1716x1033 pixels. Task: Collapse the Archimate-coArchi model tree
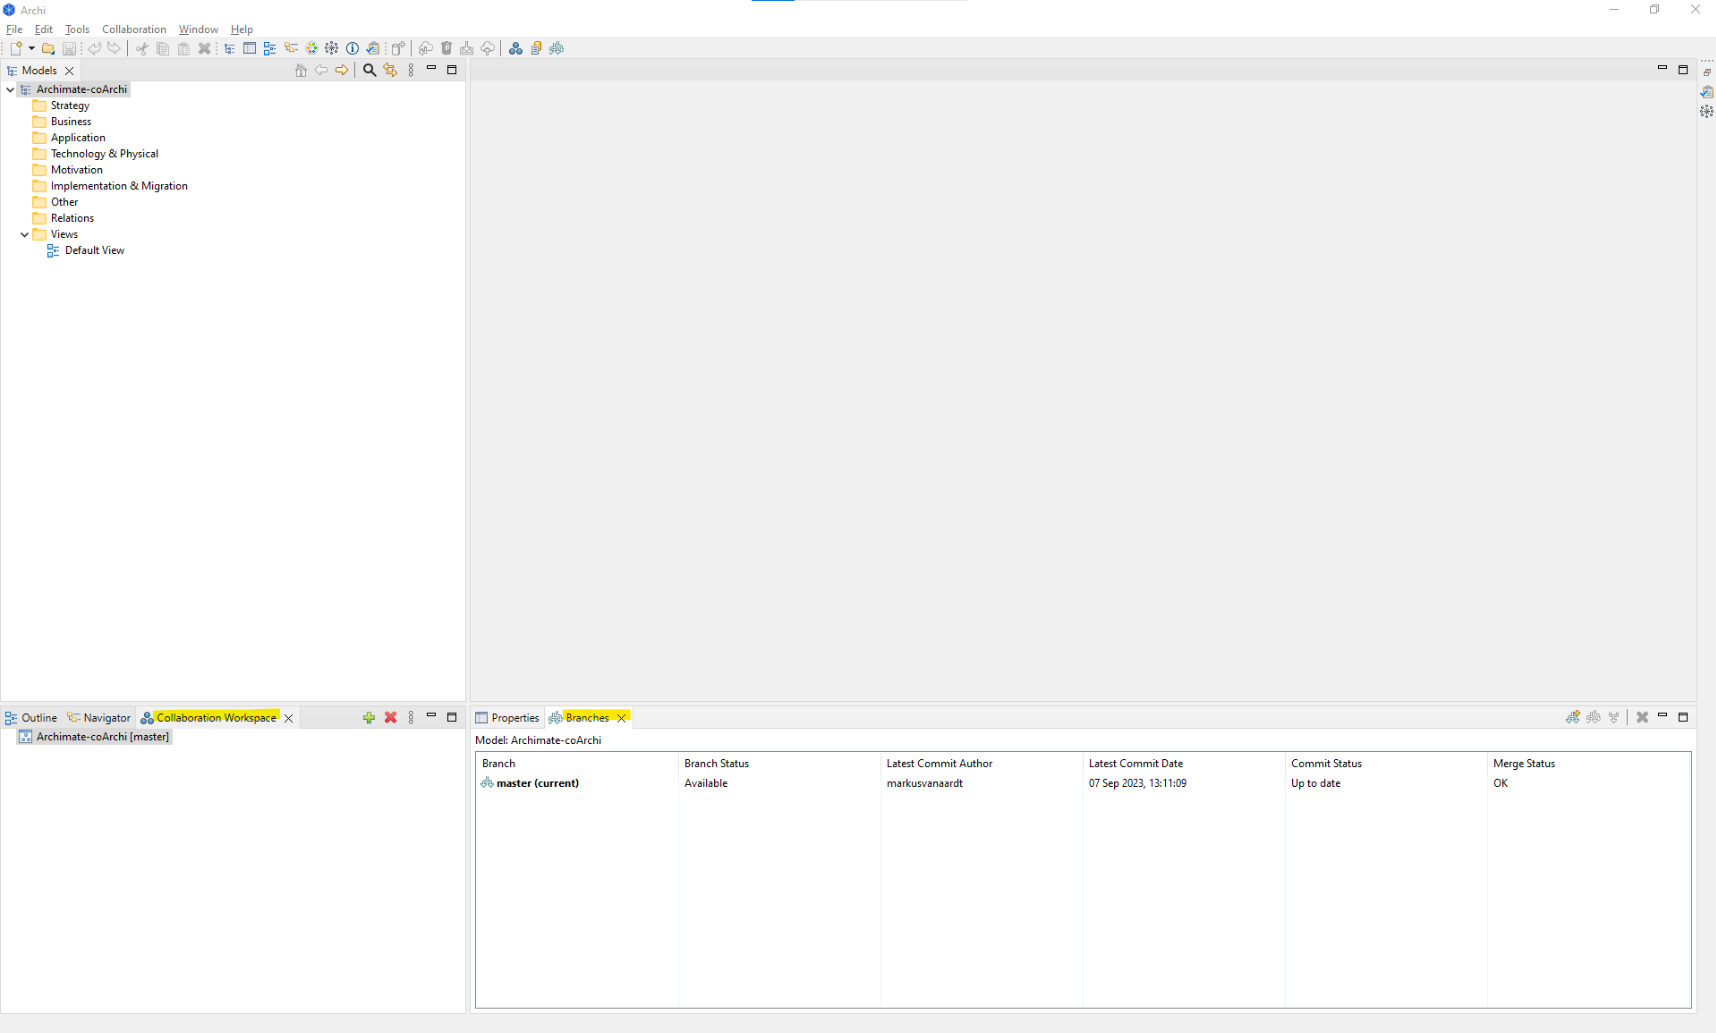pos(10,89)
